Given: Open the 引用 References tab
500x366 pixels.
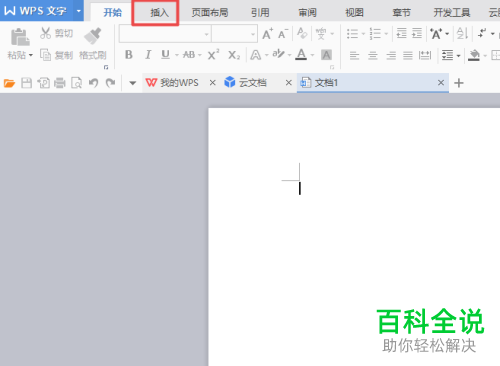Looking at the screenshot, I should click(260, 13).
